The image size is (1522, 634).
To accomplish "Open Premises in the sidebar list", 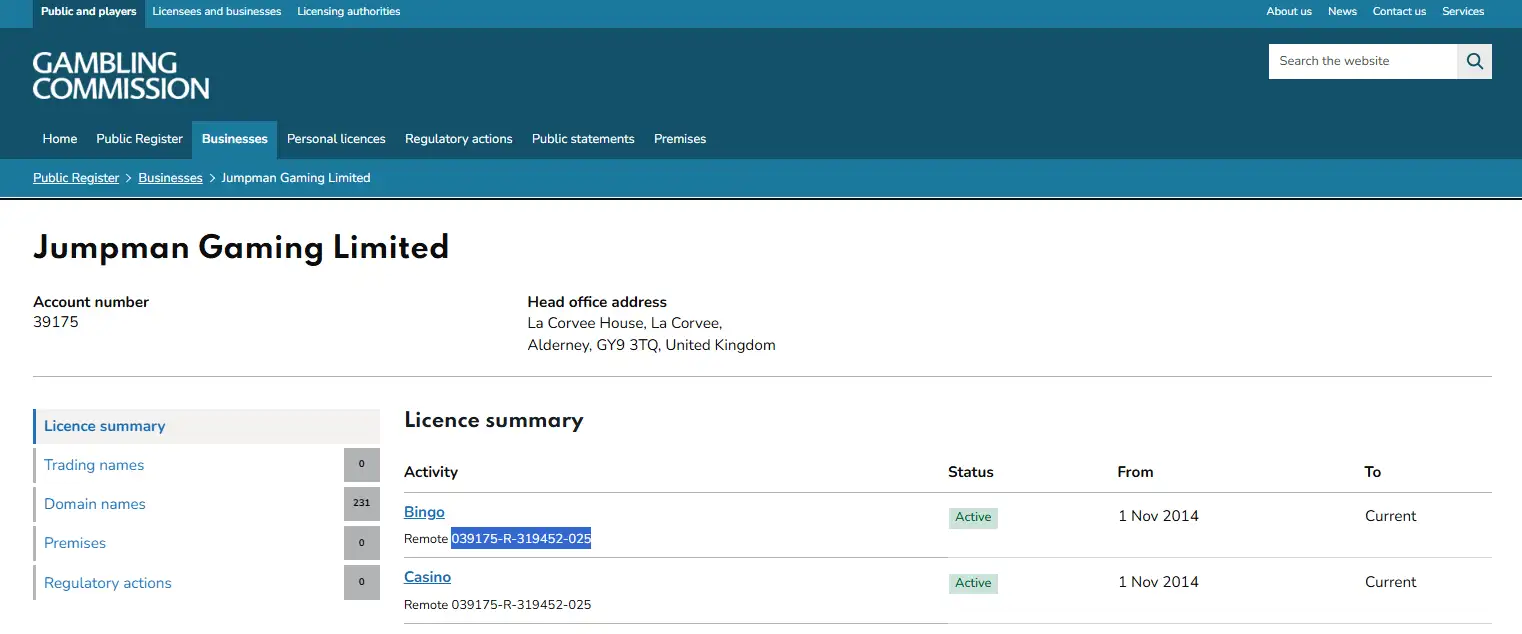I will pyautogui.click(x=75, y=543).
